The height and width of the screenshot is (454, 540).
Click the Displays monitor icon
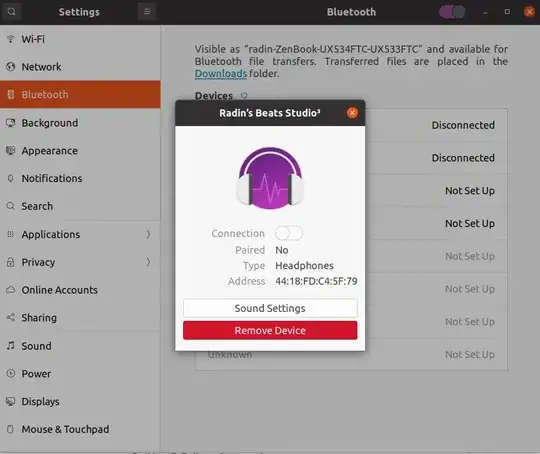(11, 401)
